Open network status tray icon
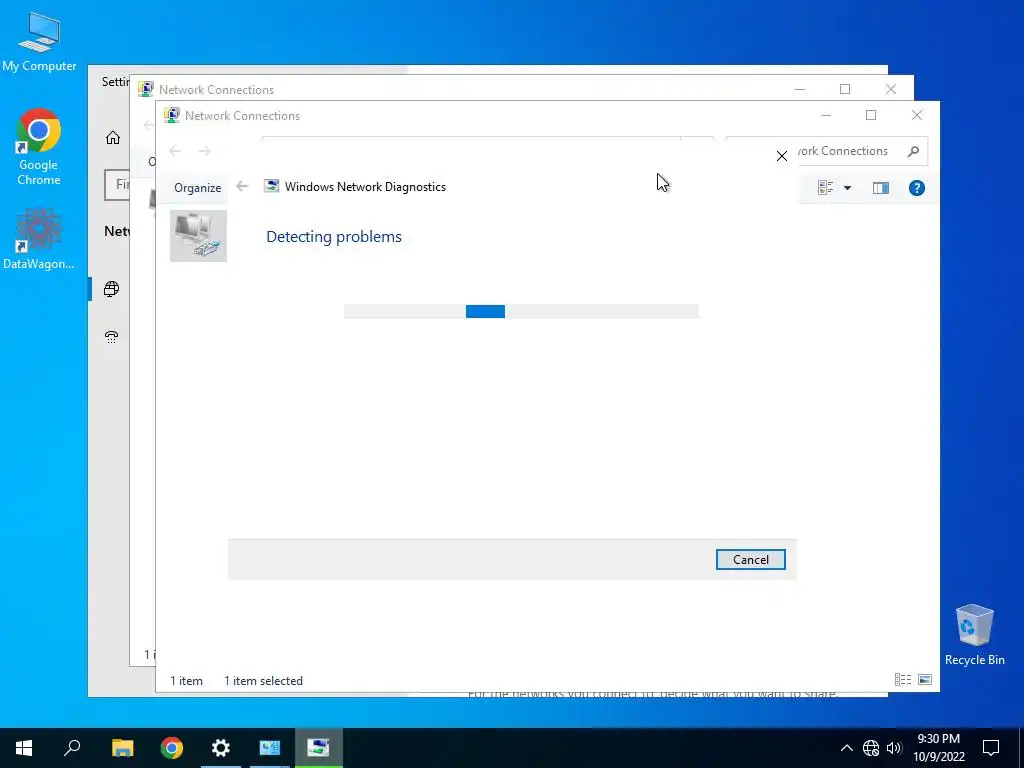 tap(871, 748)
